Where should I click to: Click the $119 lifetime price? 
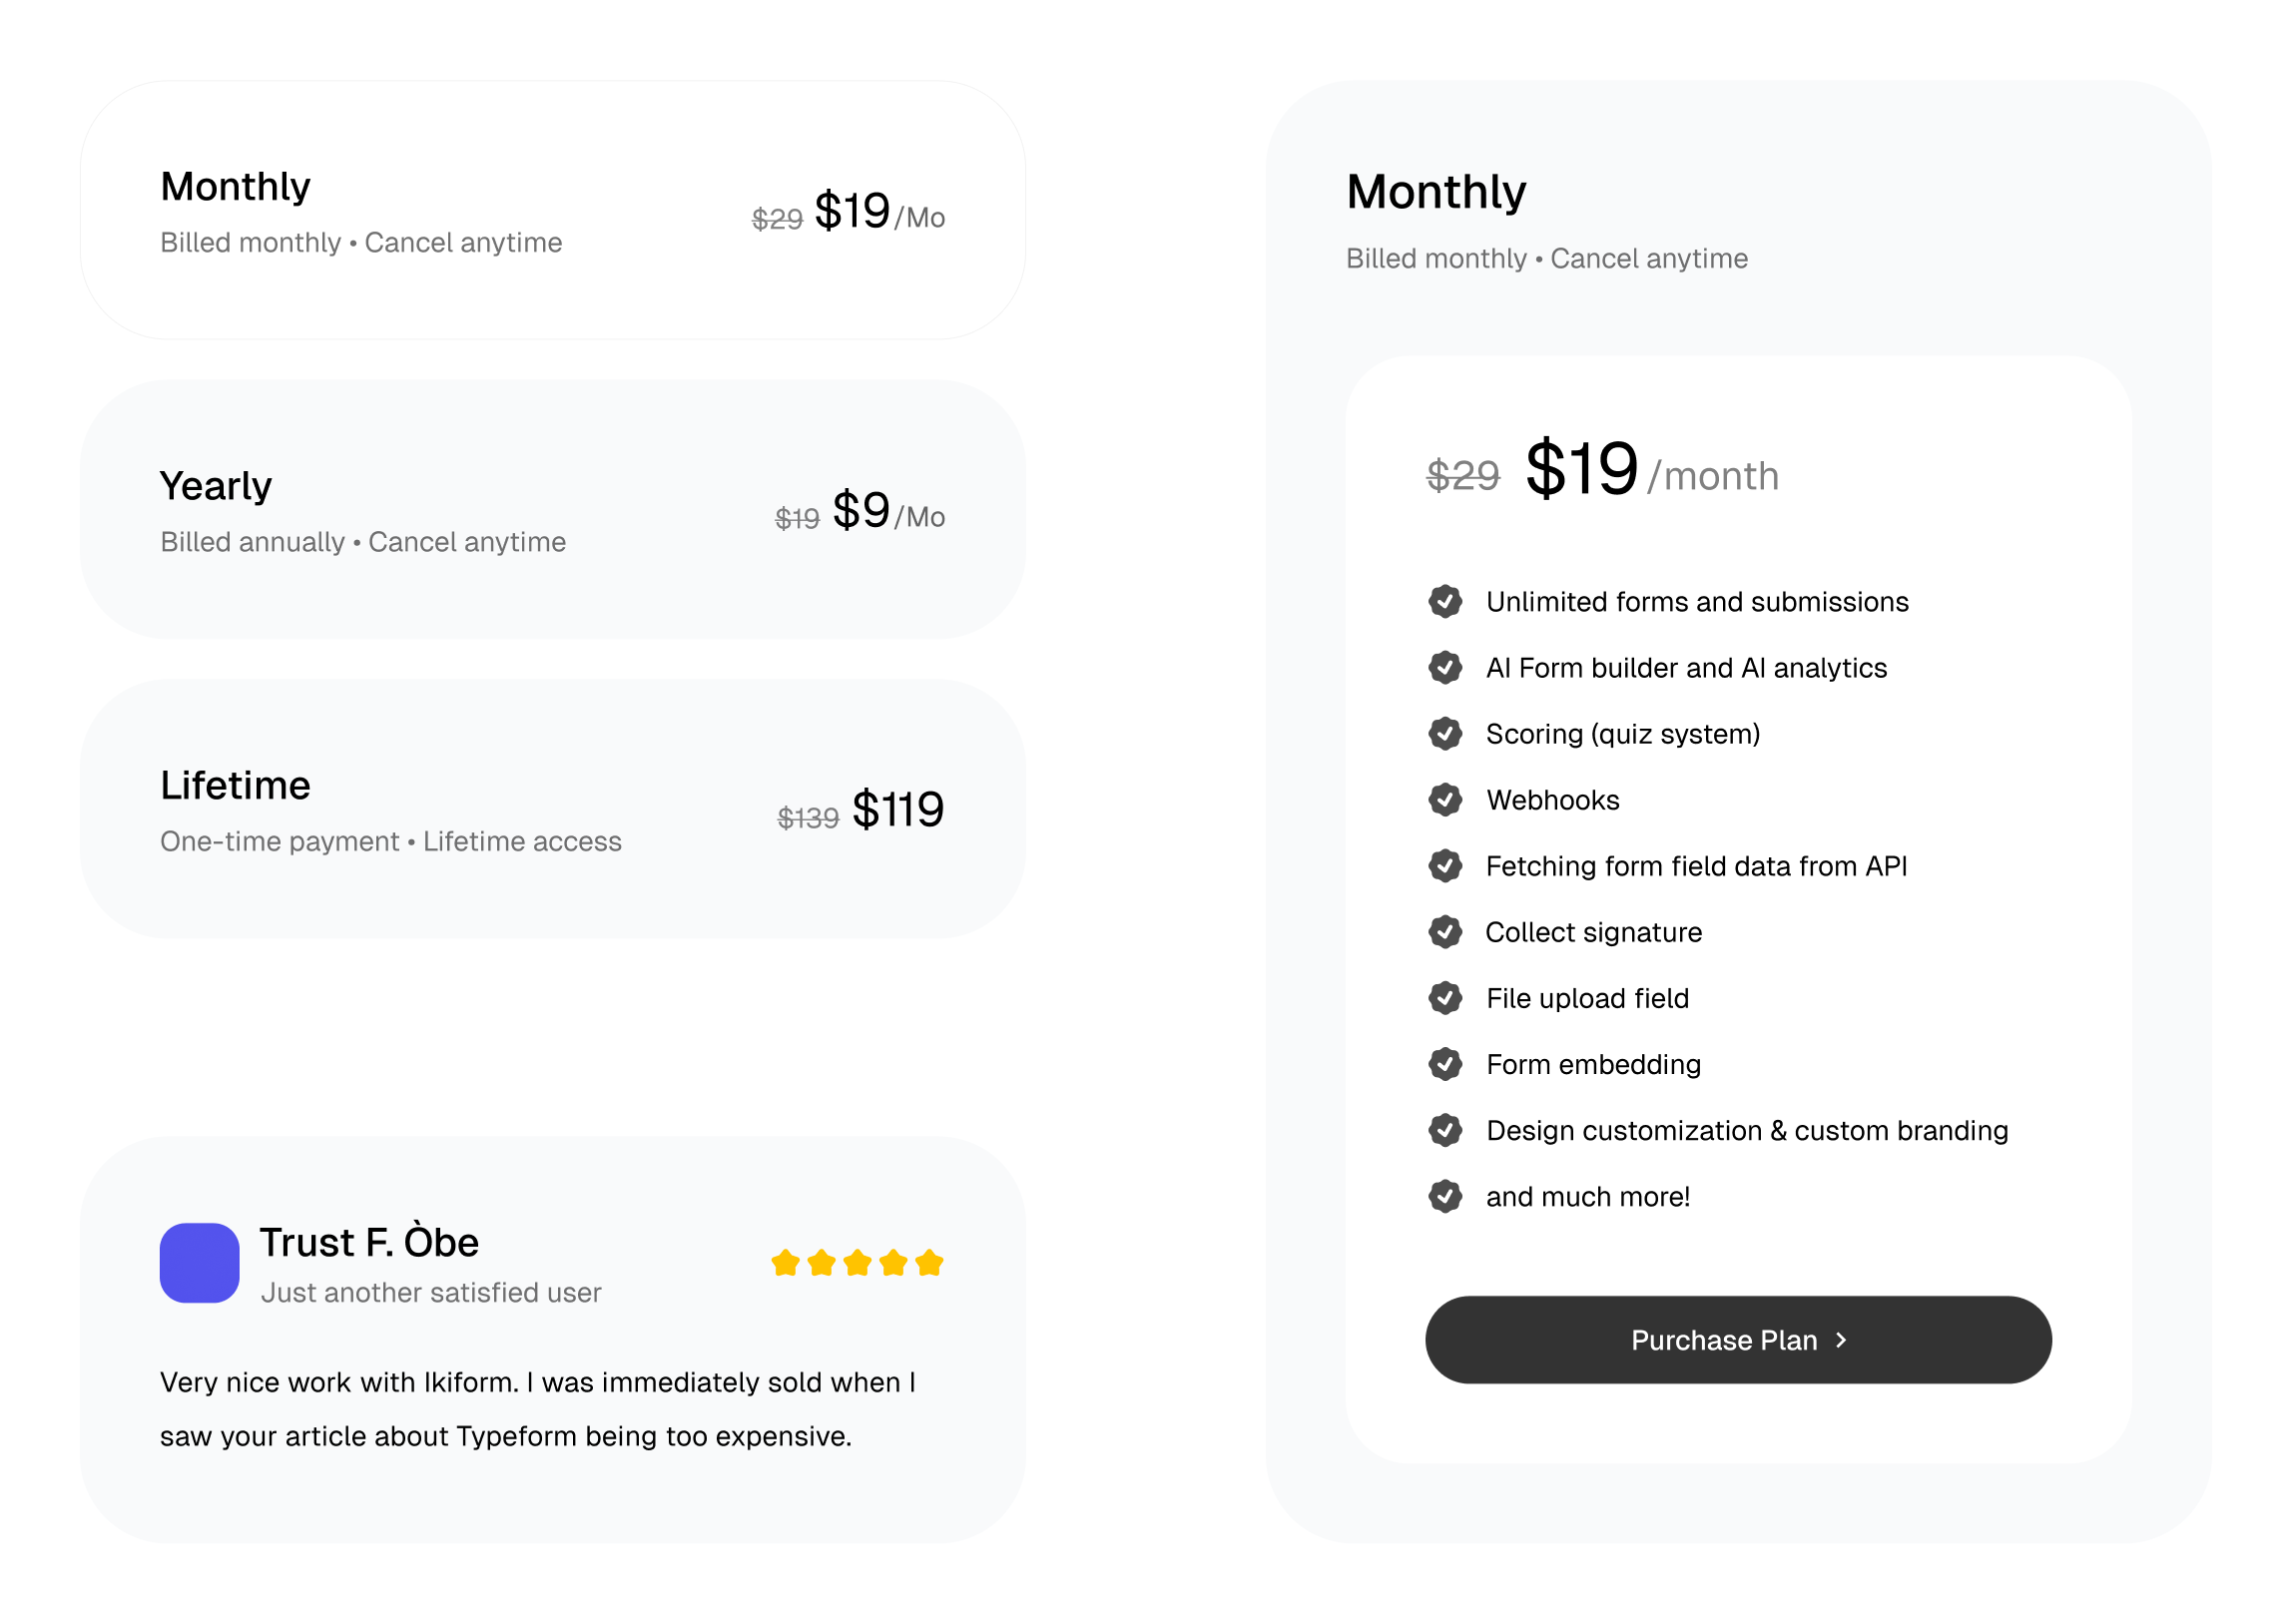pos(897,809)
